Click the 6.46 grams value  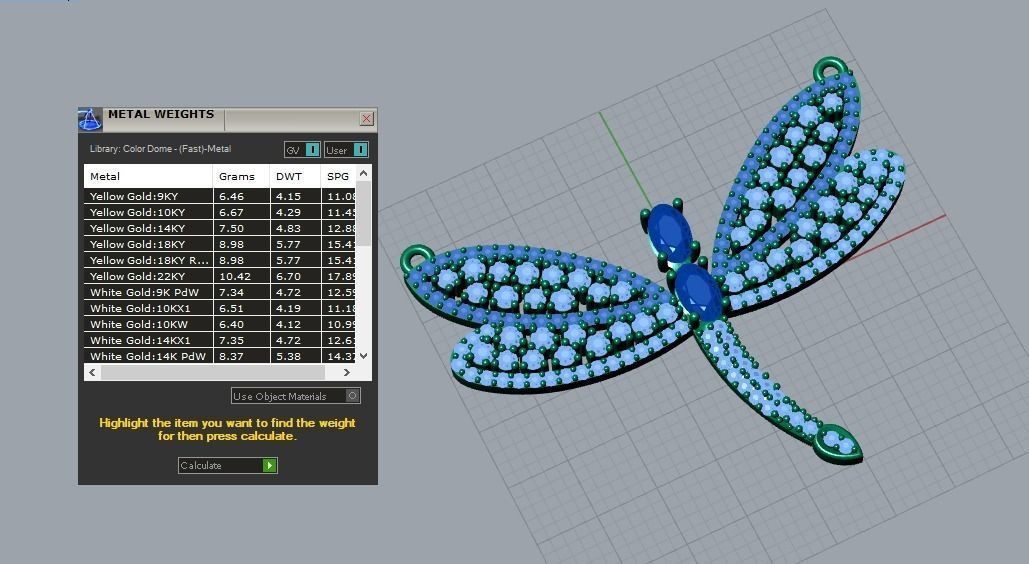(231, 196)
